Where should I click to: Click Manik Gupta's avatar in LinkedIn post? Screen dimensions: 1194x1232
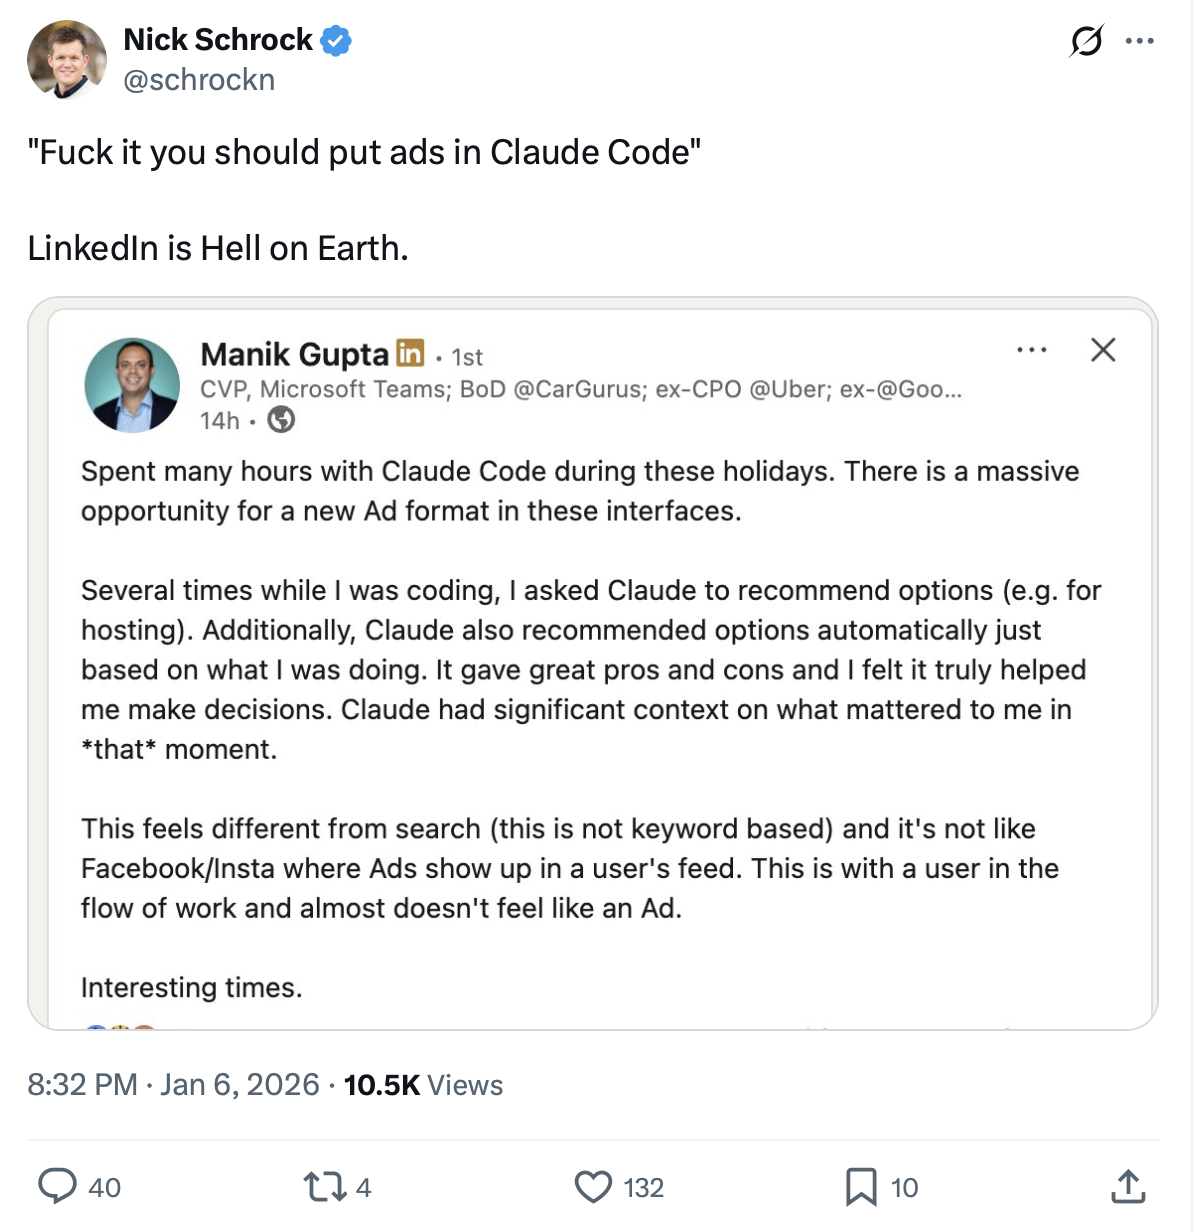click(132, 385)
